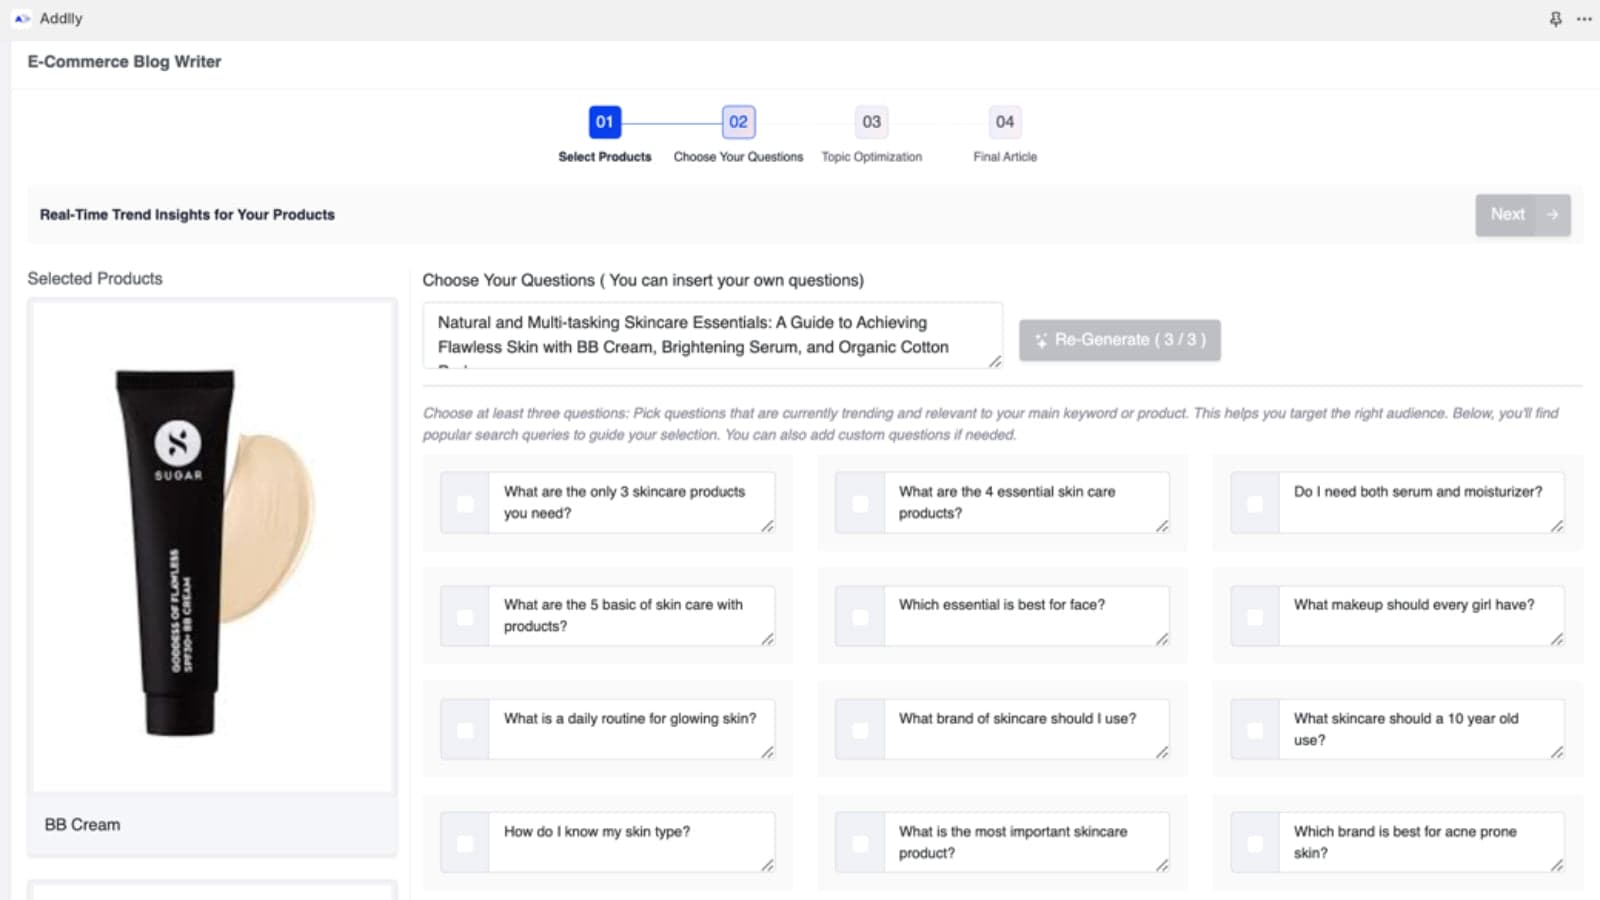Tick 'What is a daily routine for glowing skin?' checkbox
1600x900 pixels.
[465, 731]
